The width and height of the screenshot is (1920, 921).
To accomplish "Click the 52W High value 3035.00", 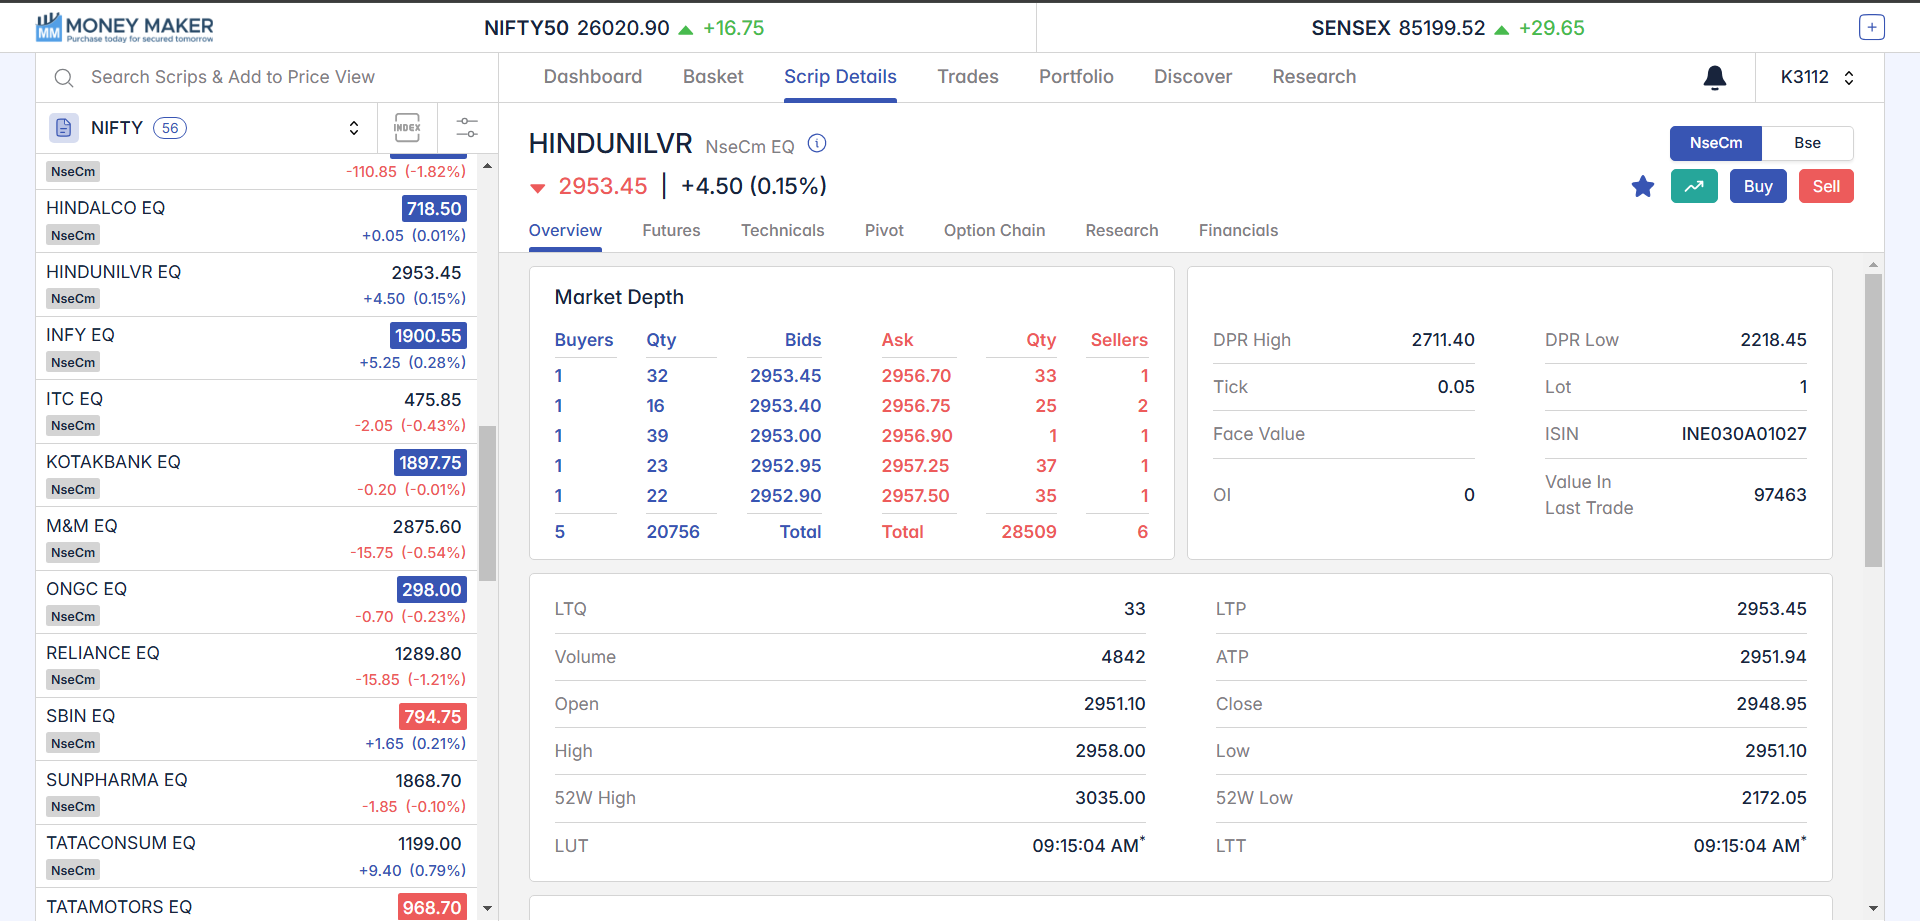I will [x=1110, y=798].
